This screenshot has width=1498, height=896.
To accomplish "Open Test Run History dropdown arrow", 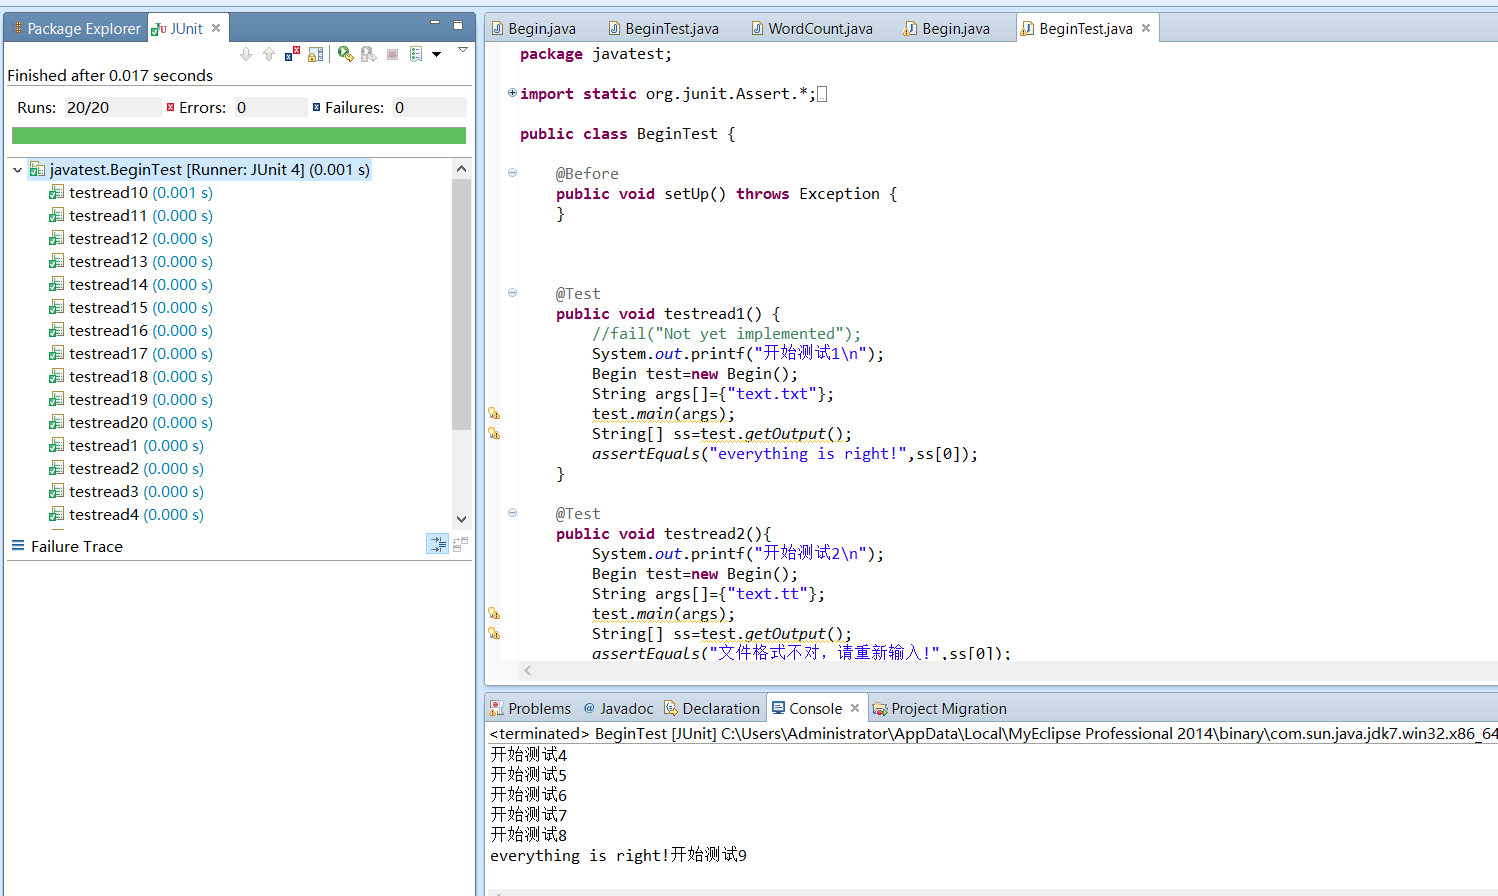I will pos(436,54).
